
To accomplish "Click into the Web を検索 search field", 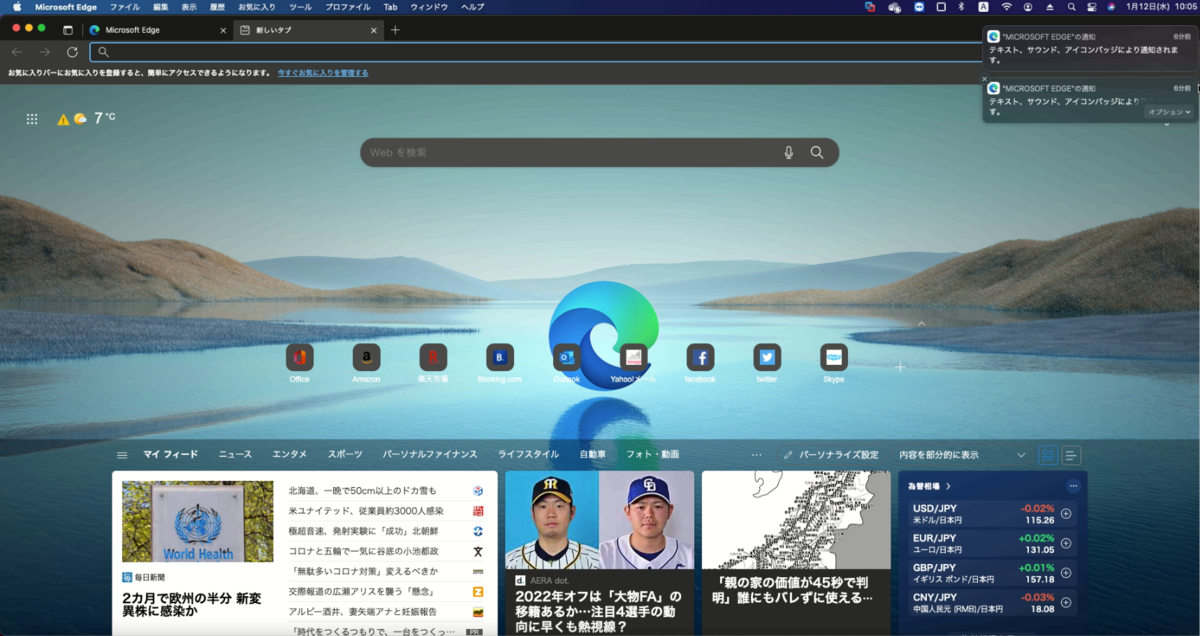I will coord(570,152).
